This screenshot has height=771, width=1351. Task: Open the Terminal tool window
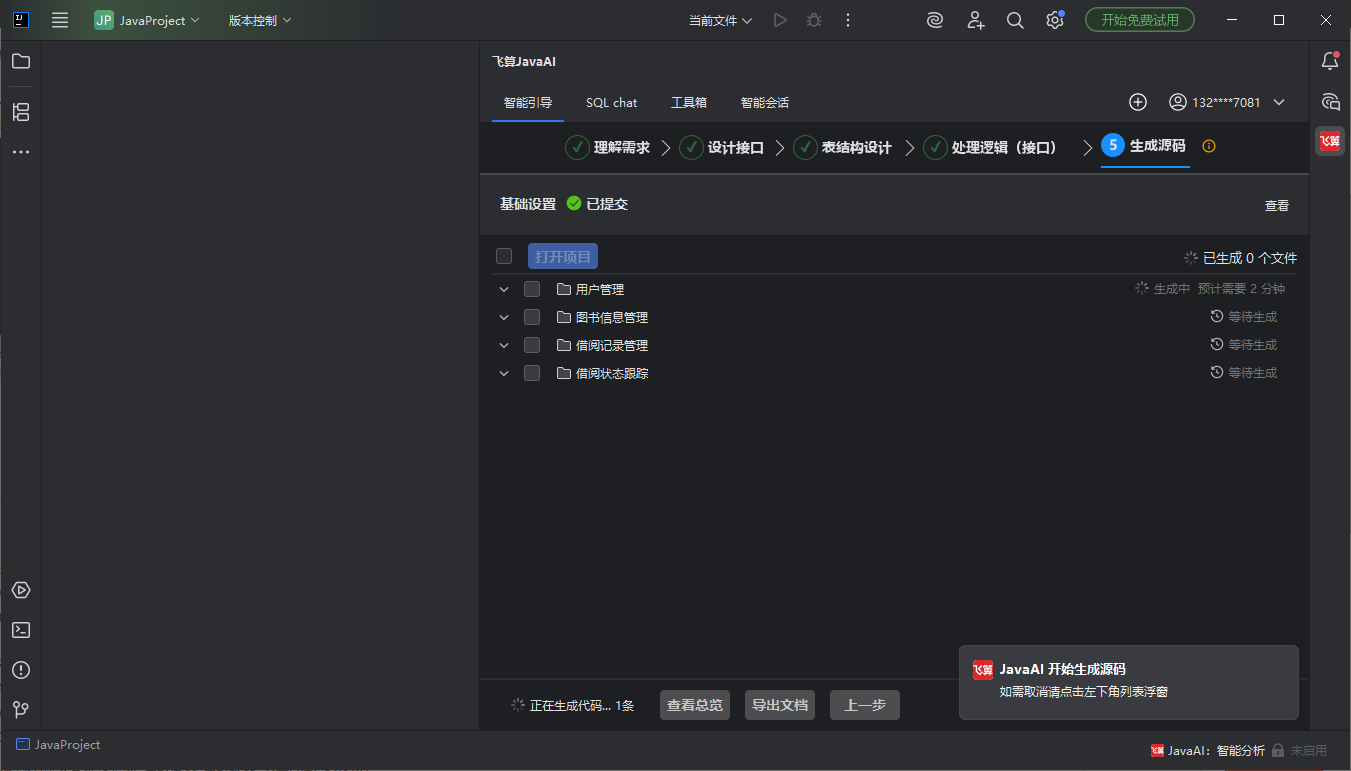pos(21,630)
